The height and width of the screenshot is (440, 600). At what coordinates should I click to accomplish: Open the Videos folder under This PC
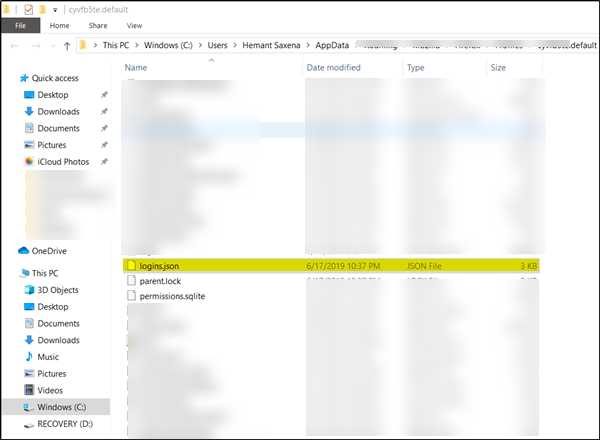click(50, 391)
